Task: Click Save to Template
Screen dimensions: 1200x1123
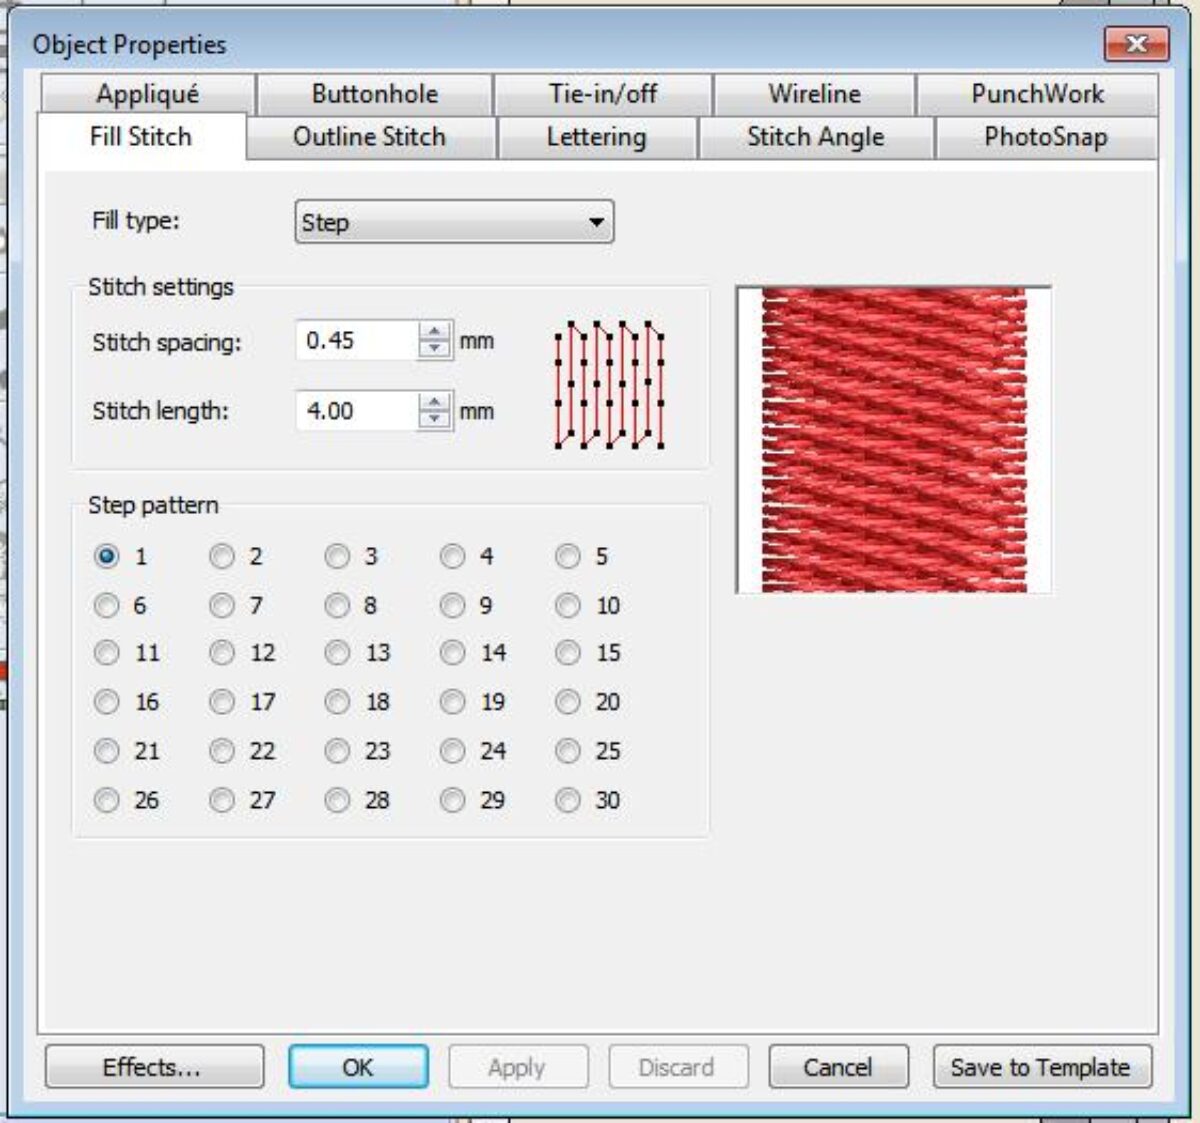Action: pos(1042,1067)
